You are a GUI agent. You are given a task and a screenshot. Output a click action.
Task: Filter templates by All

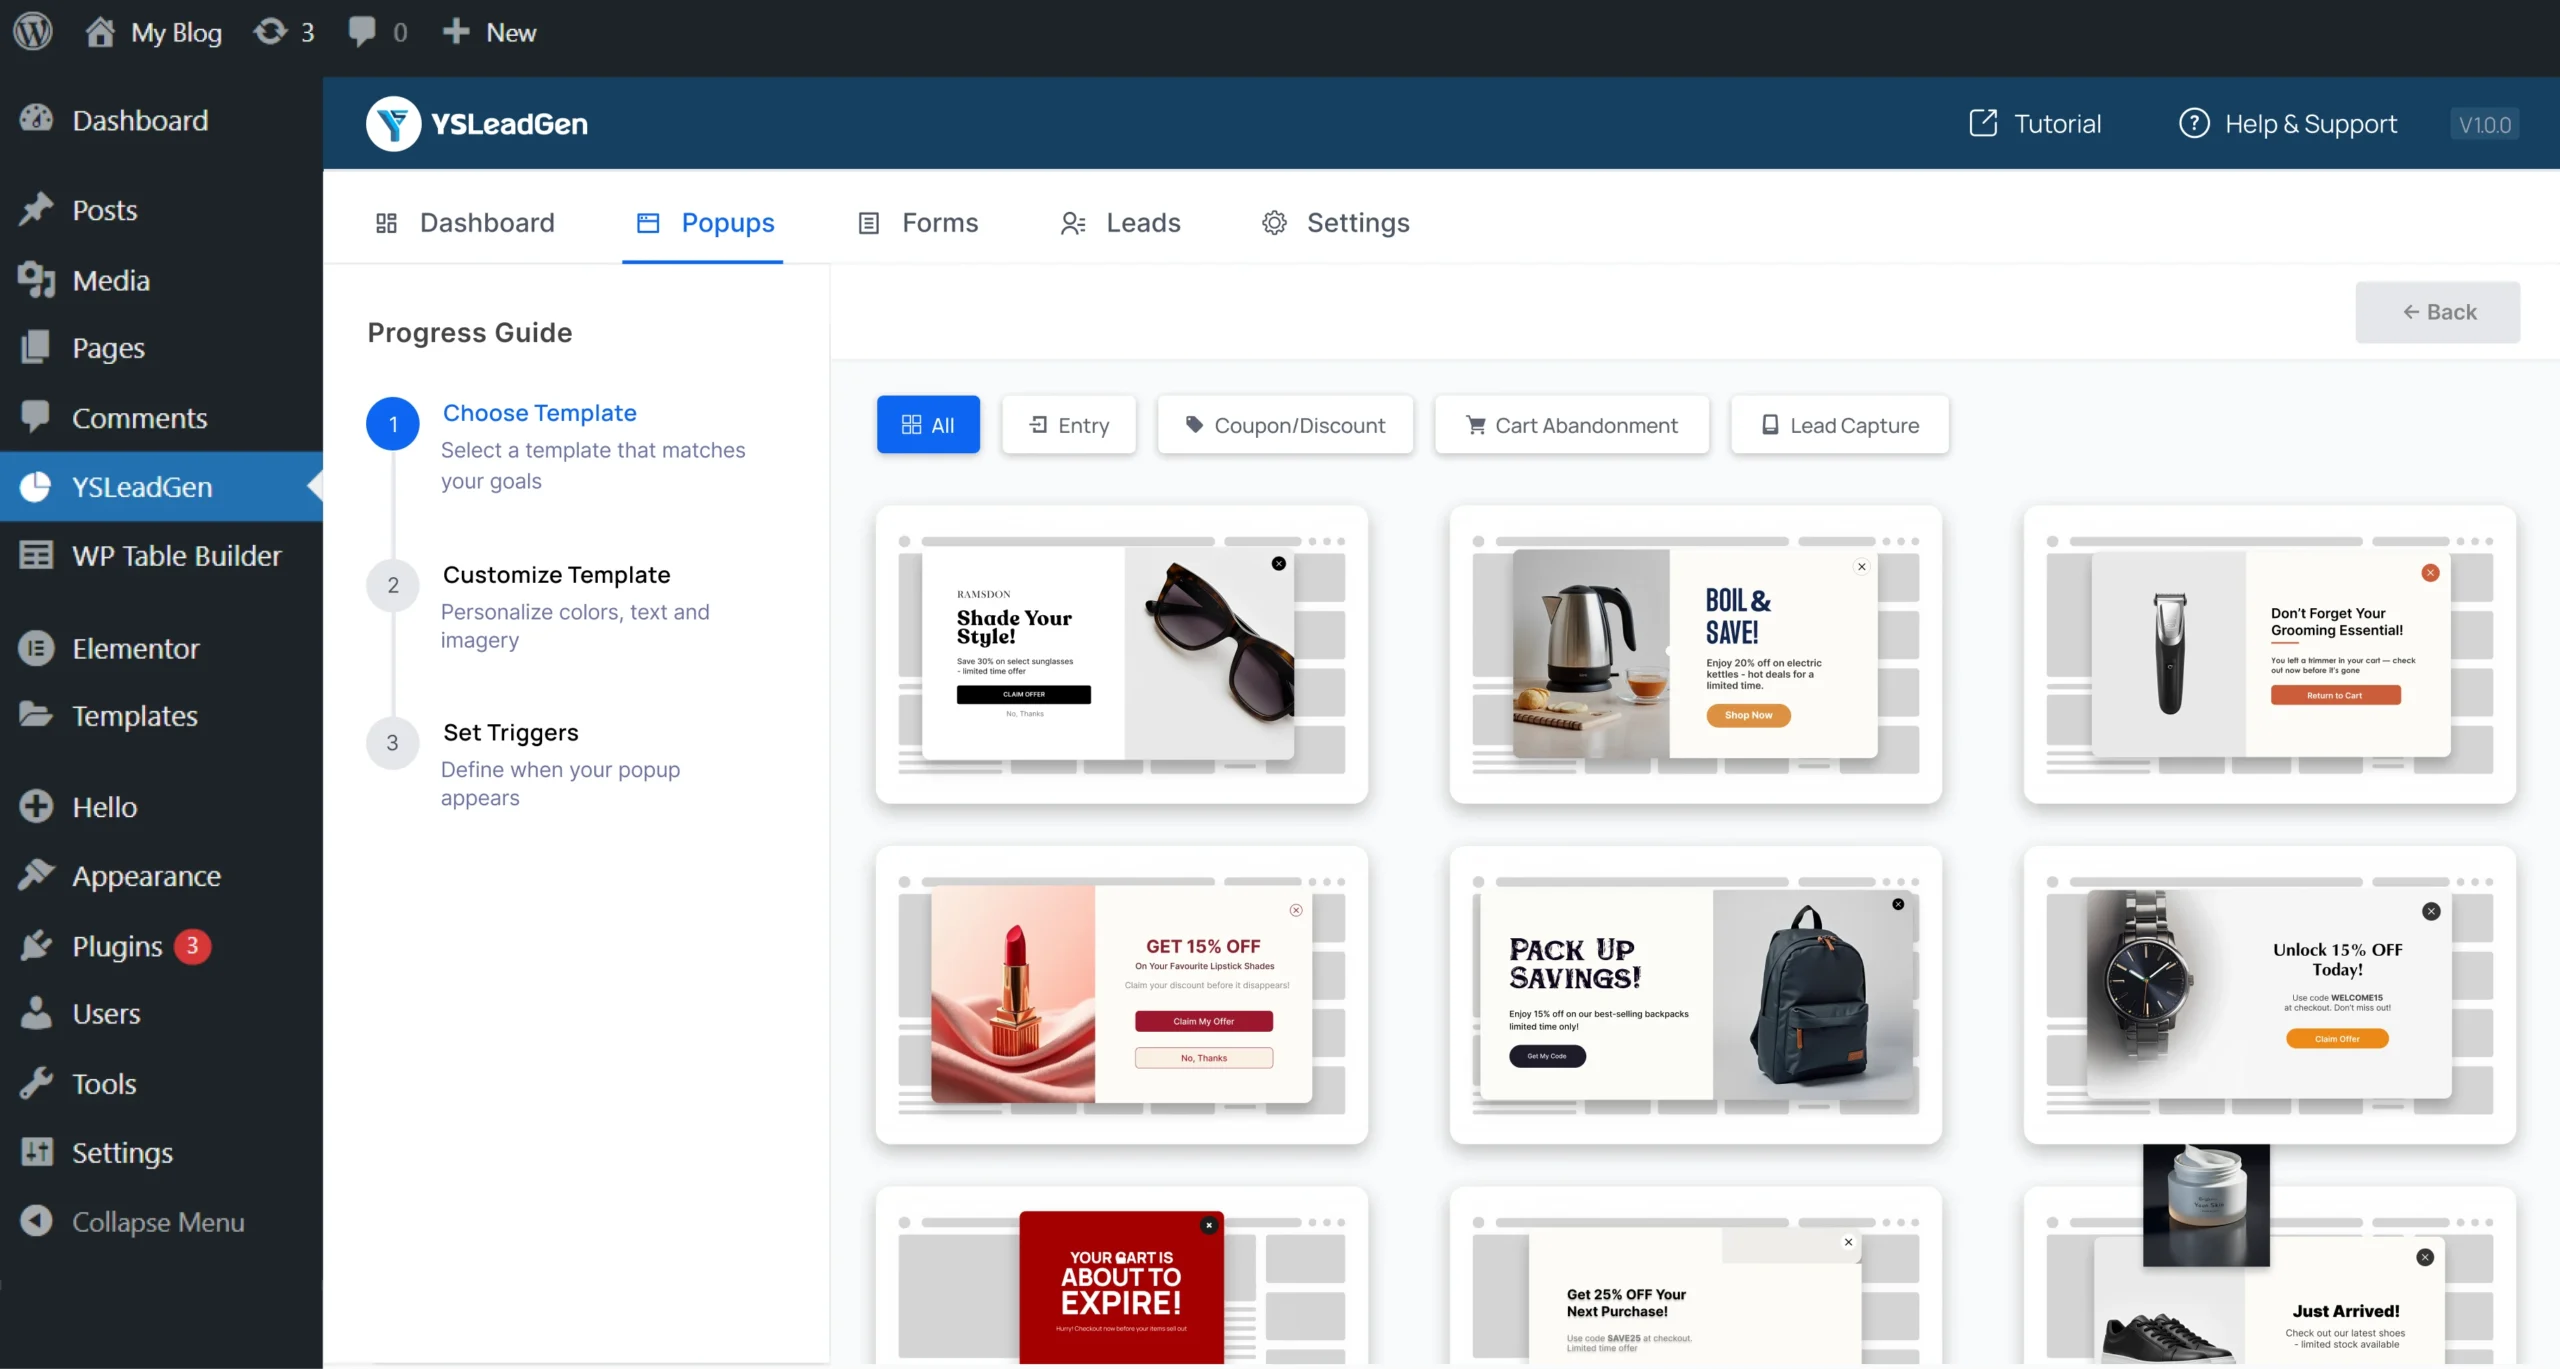click(928, 425)
